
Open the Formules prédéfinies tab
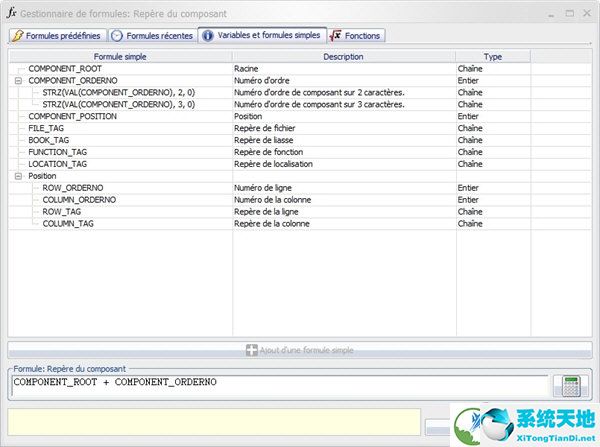click(57, 36)
